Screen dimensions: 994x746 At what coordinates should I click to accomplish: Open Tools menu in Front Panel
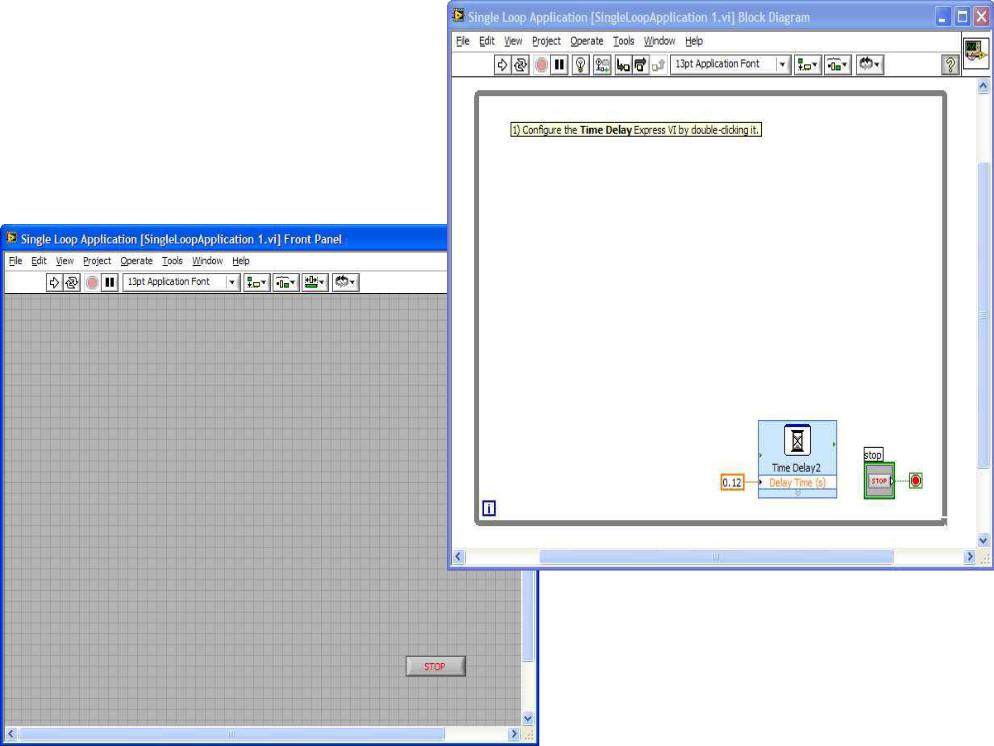[172, 261]
